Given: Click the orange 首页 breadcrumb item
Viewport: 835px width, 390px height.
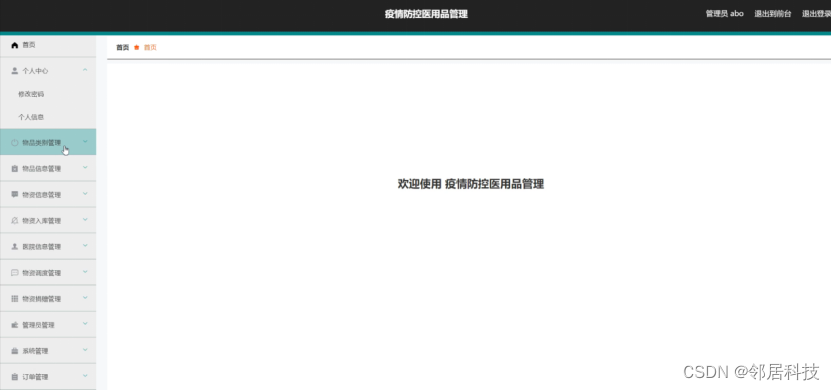Looking at the screenshot, I should coord(150,47).
